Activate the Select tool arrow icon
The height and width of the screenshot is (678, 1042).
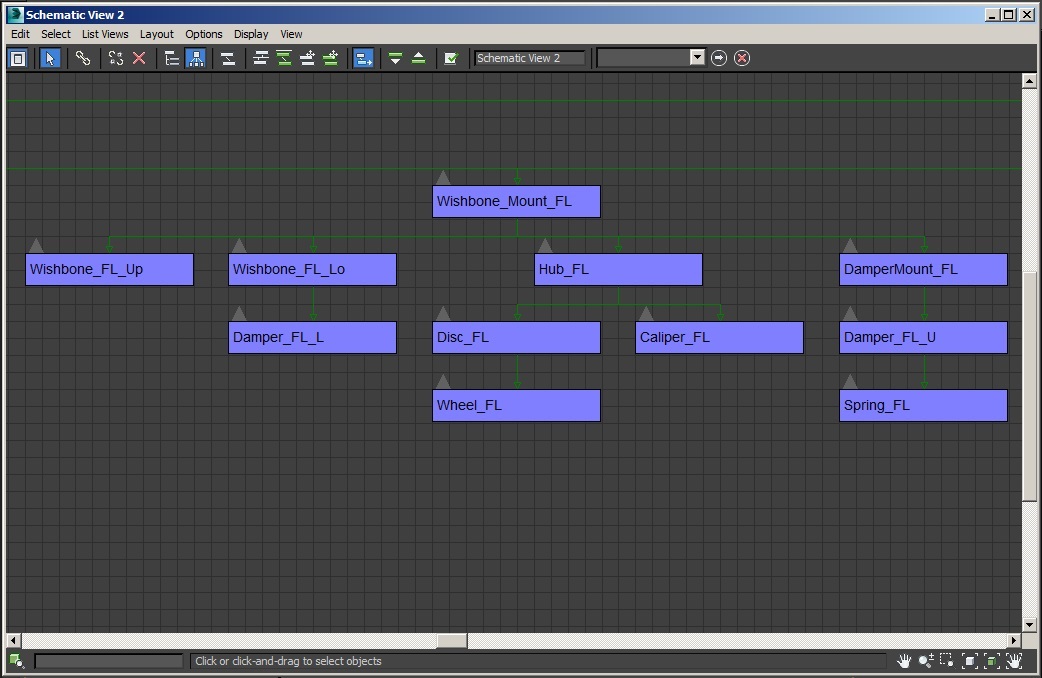pyautogui.click(x=50, y=58)
